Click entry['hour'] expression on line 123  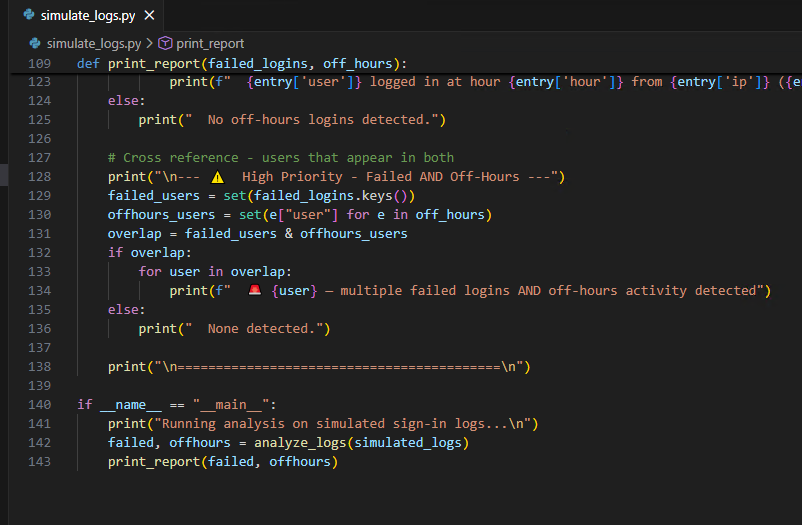coord(566,82)
